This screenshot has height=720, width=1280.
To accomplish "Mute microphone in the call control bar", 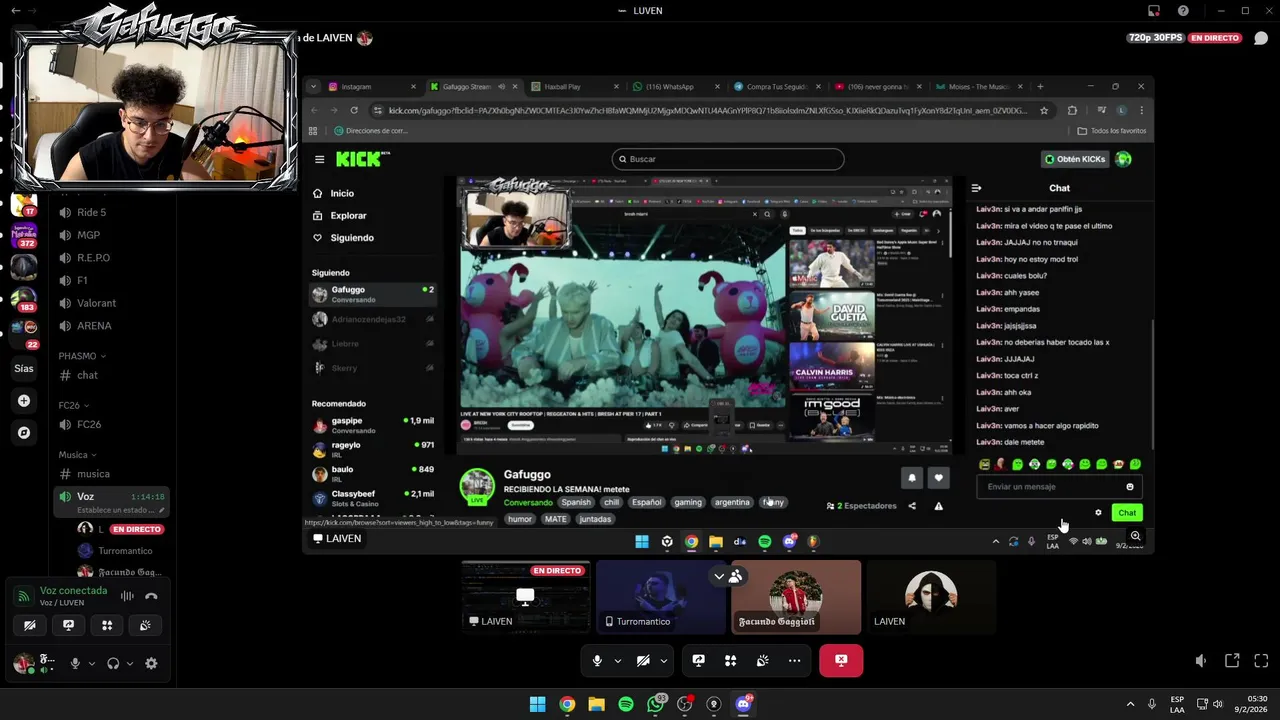I will coord(597,661).
